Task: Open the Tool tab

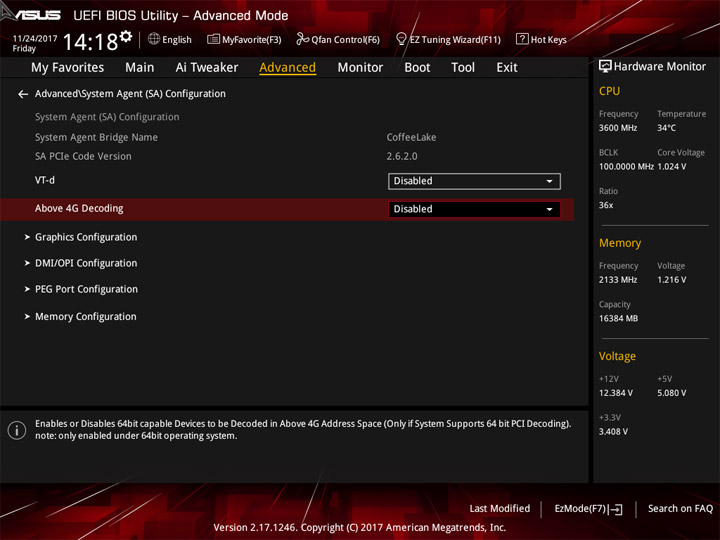Action: (x=463, y=68)
